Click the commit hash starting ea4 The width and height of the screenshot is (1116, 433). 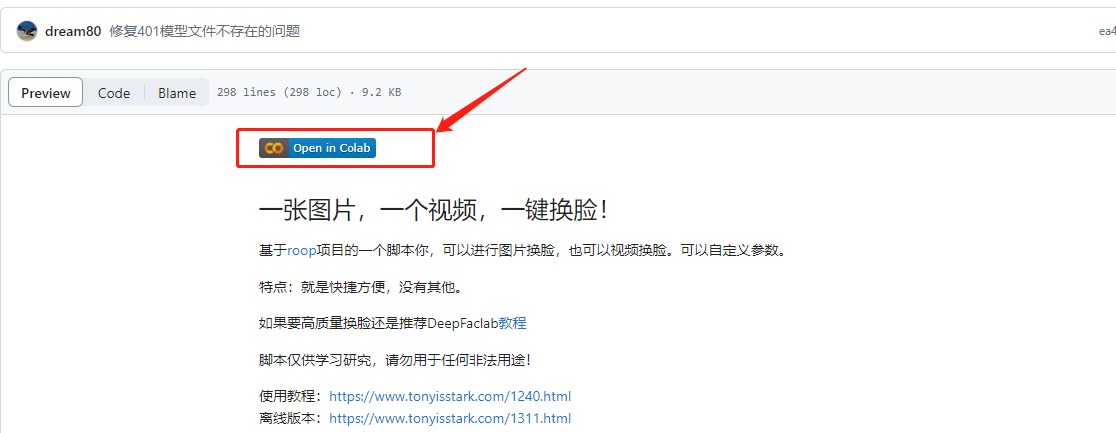pos(1107,31)
